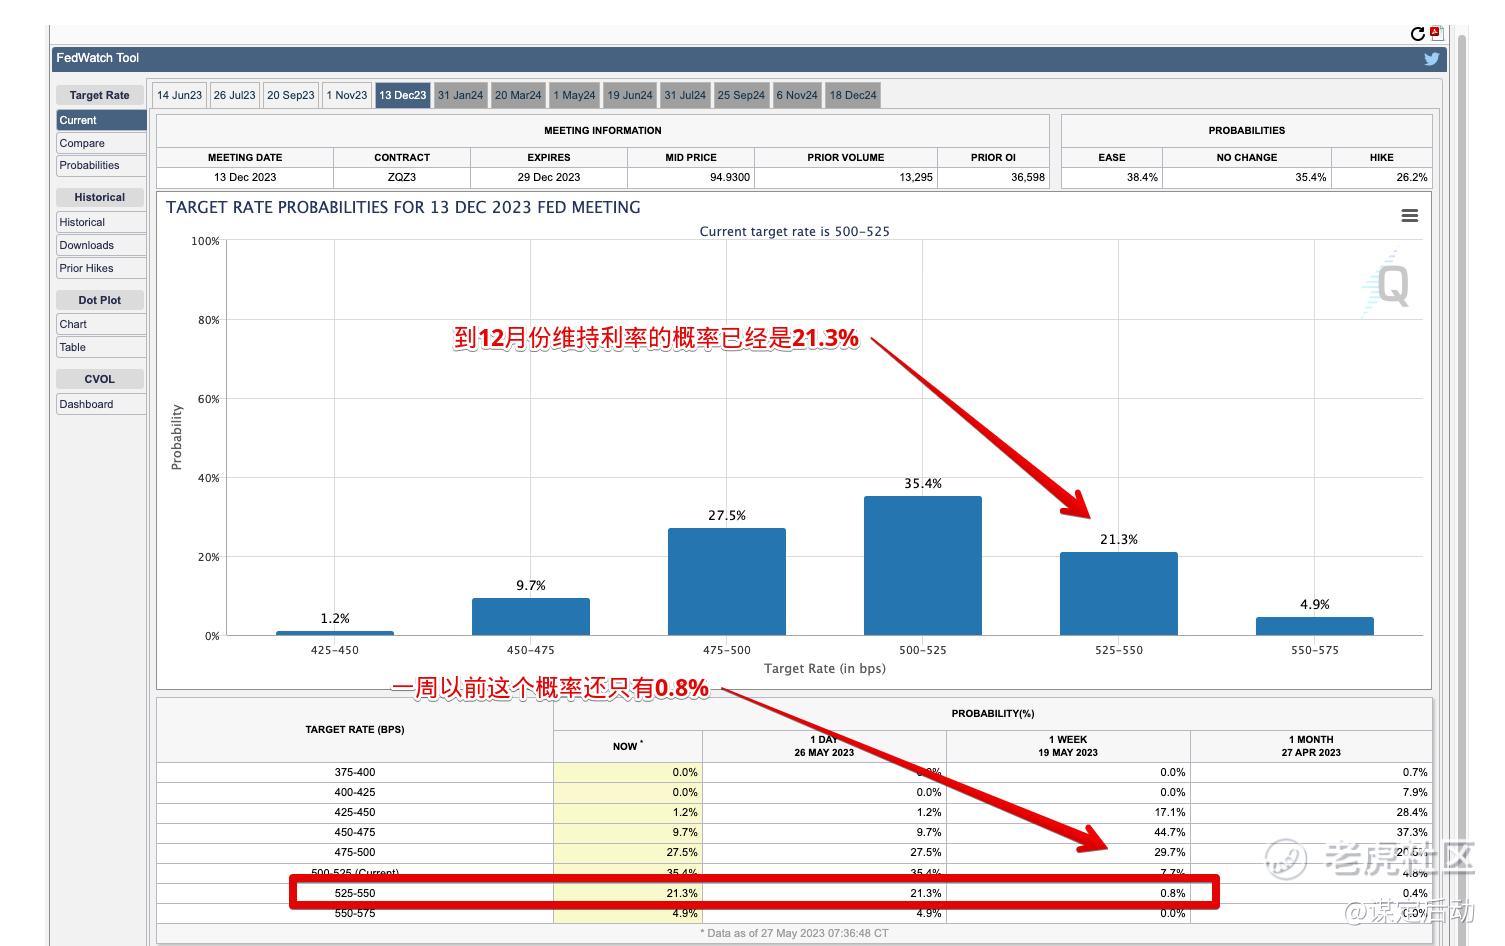
Task: Select the 1 May24 meeting tab
Action: pos(574,95)
